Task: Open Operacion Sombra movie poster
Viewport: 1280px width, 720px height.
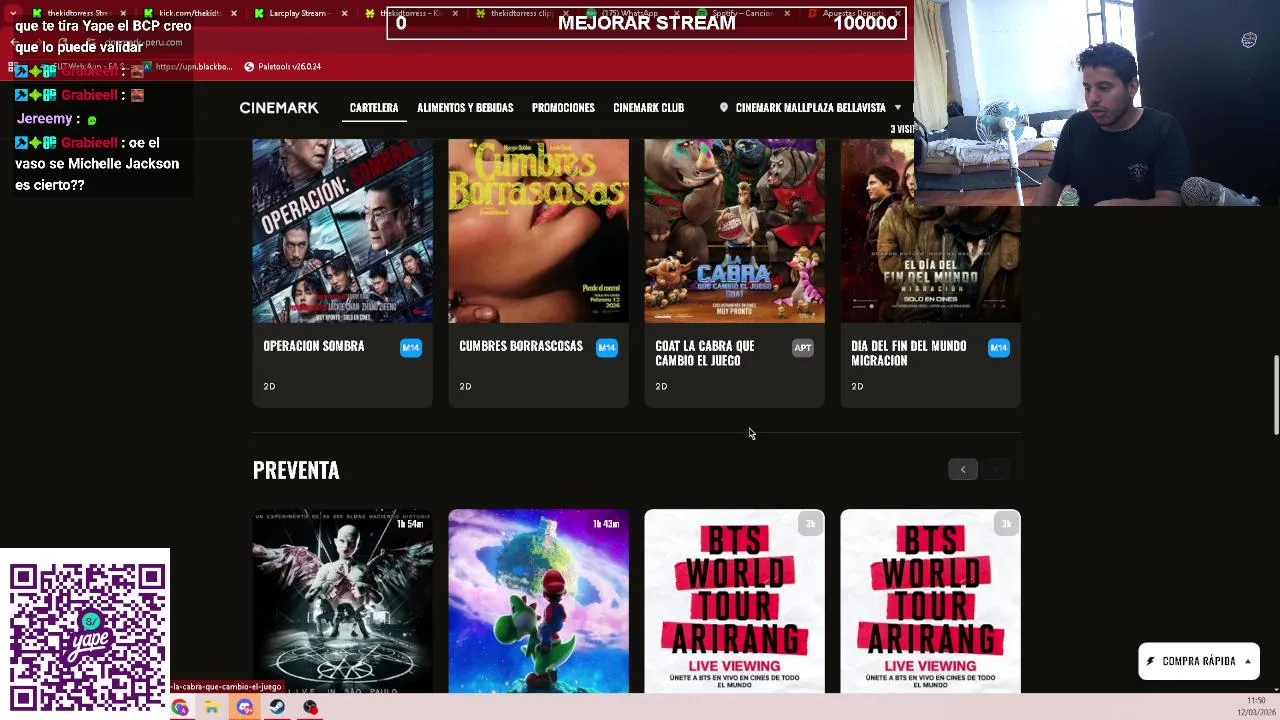Action: [343, 231]
